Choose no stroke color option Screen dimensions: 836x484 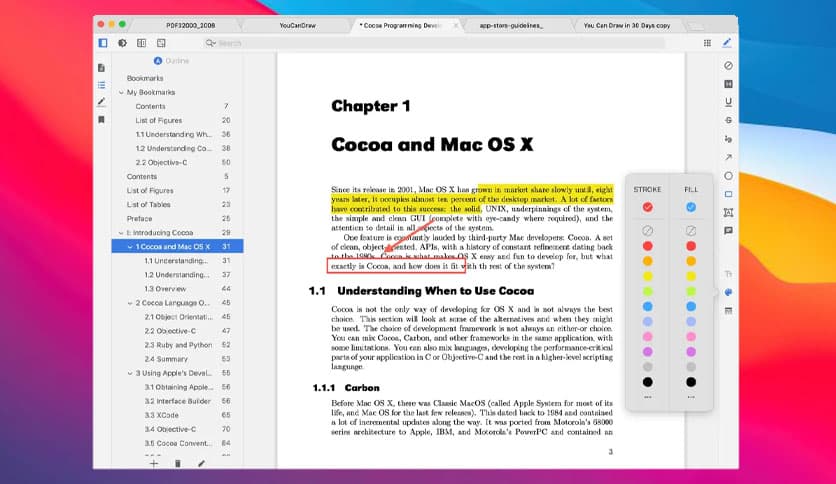647,231
